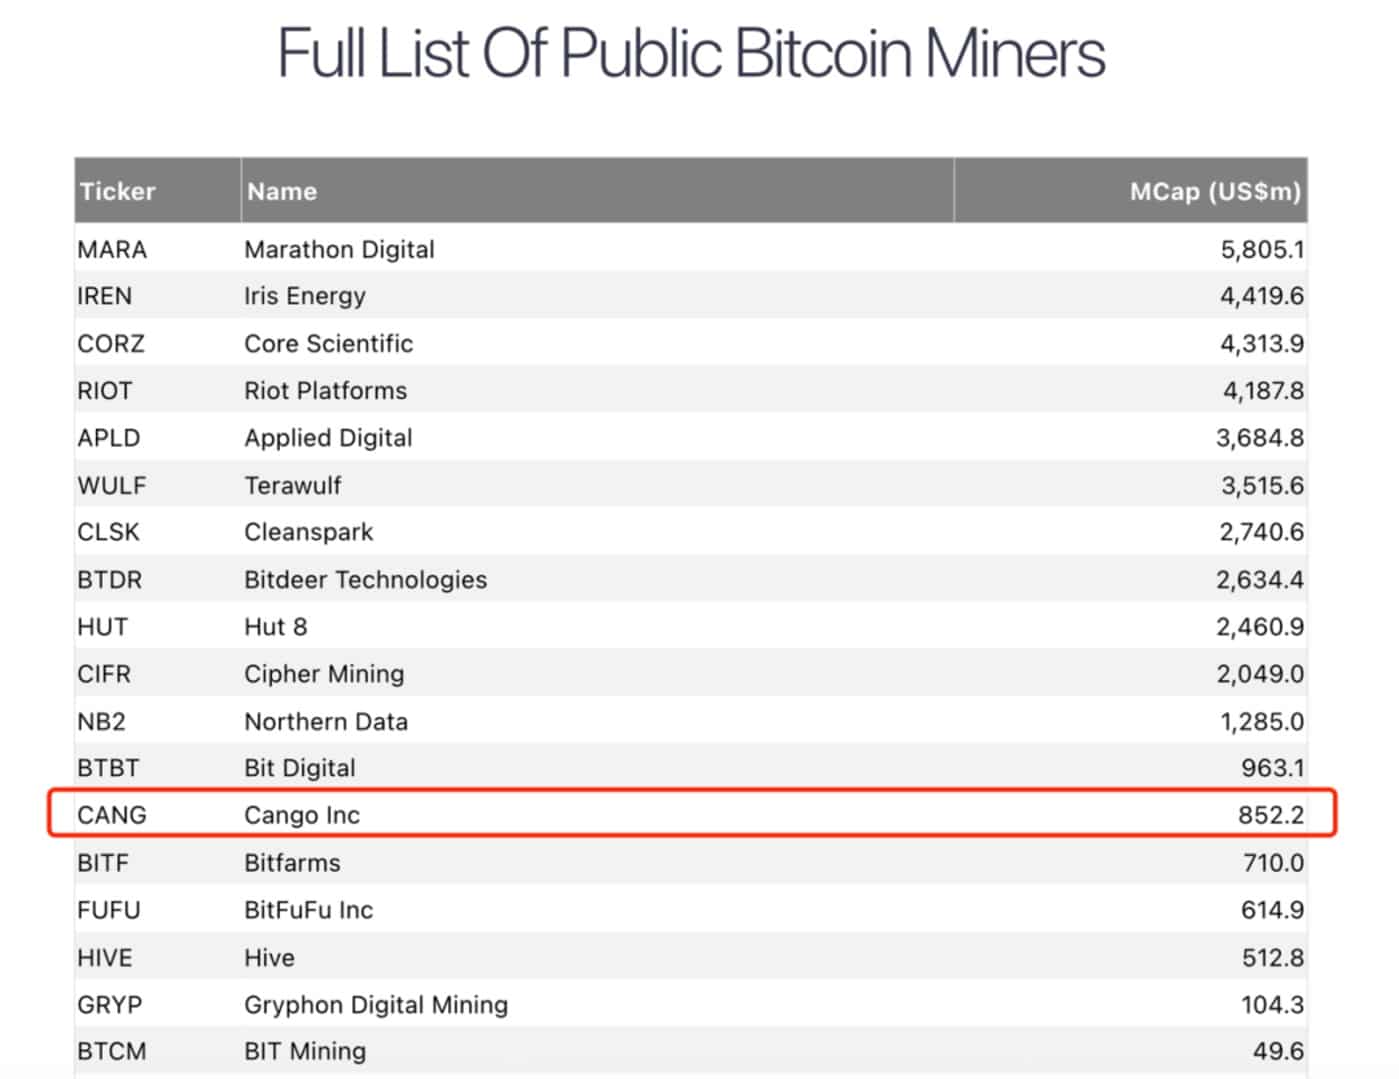Click the Cleanspark company name
Screen dimensions: 1399x1079
[308, 532]
